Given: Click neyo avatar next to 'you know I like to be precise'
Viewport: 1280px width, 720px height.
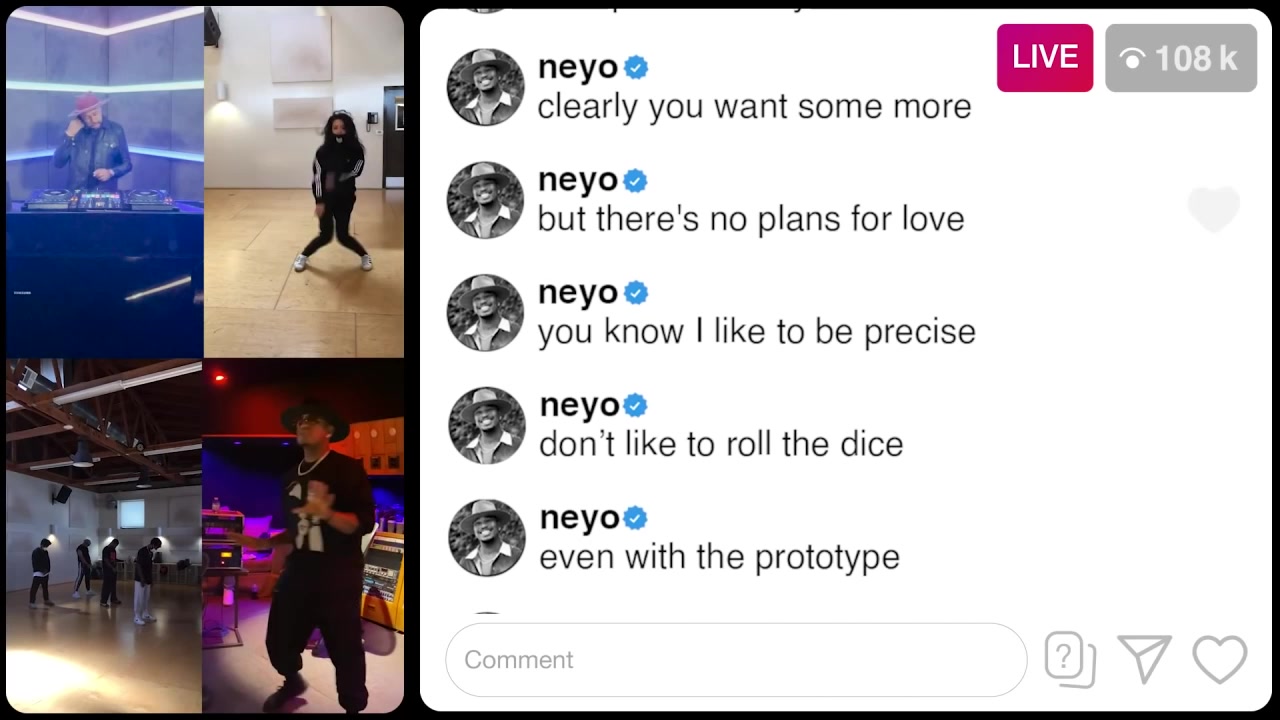Looking at the screenshot, I should click(x=485, y=313).
